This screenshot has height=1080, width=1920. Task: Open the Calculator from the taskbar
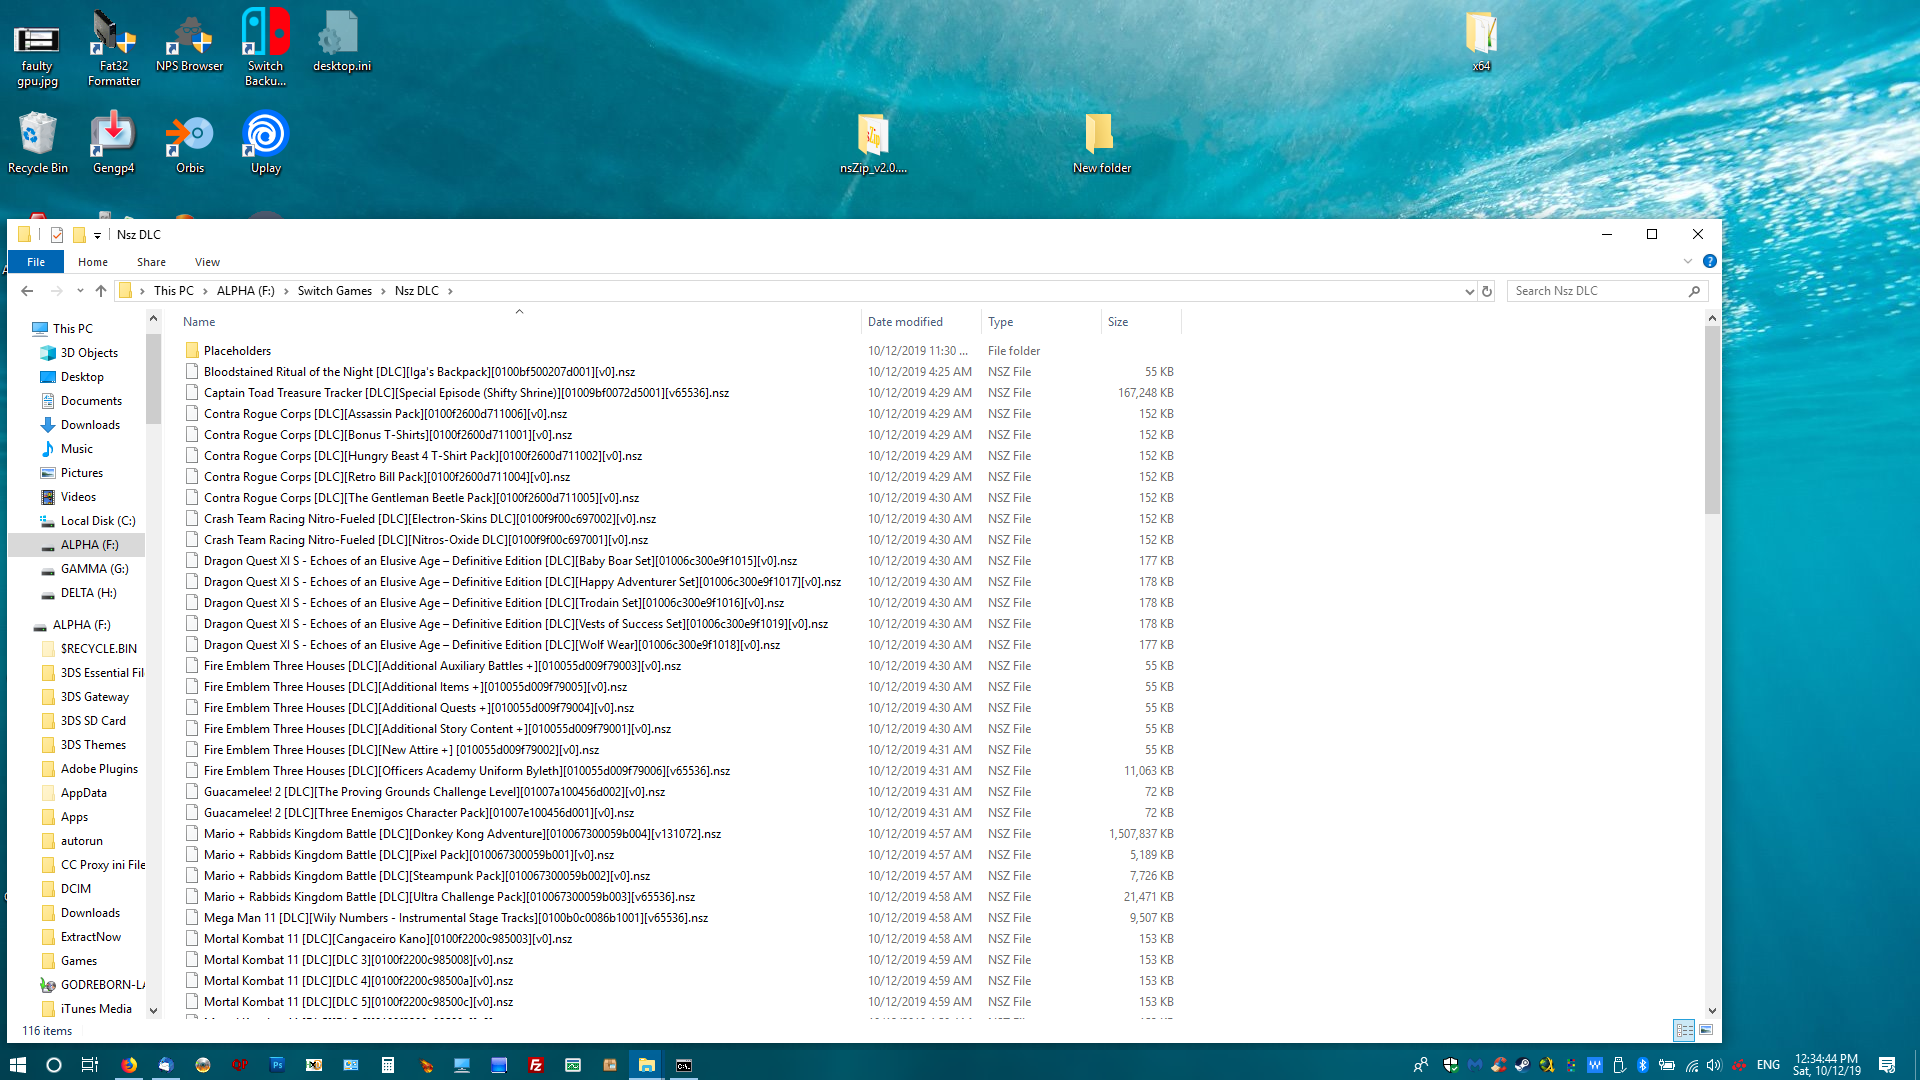coord(388,1065)
